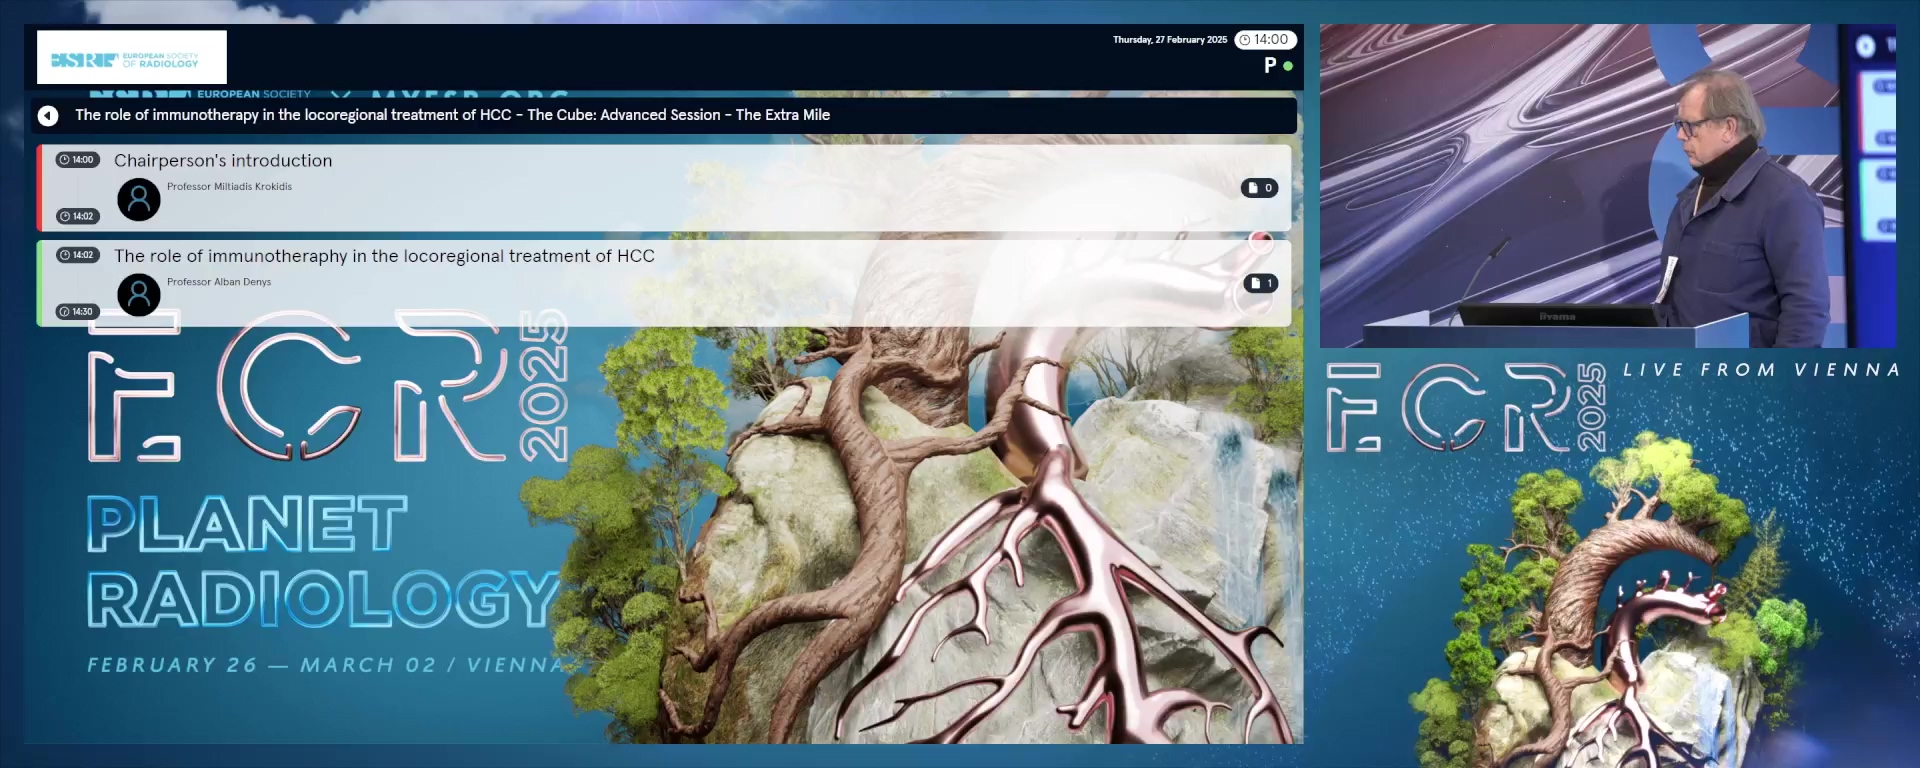This screenshot has width=1920, height=768.
Task: Click the 14:00 start time of Chairperson's introduction
Action: (77, 160)
